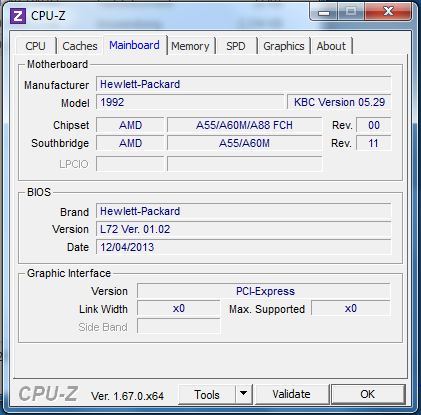
Task: Click the Southbridge A55/A60M value
Action: 245,143
